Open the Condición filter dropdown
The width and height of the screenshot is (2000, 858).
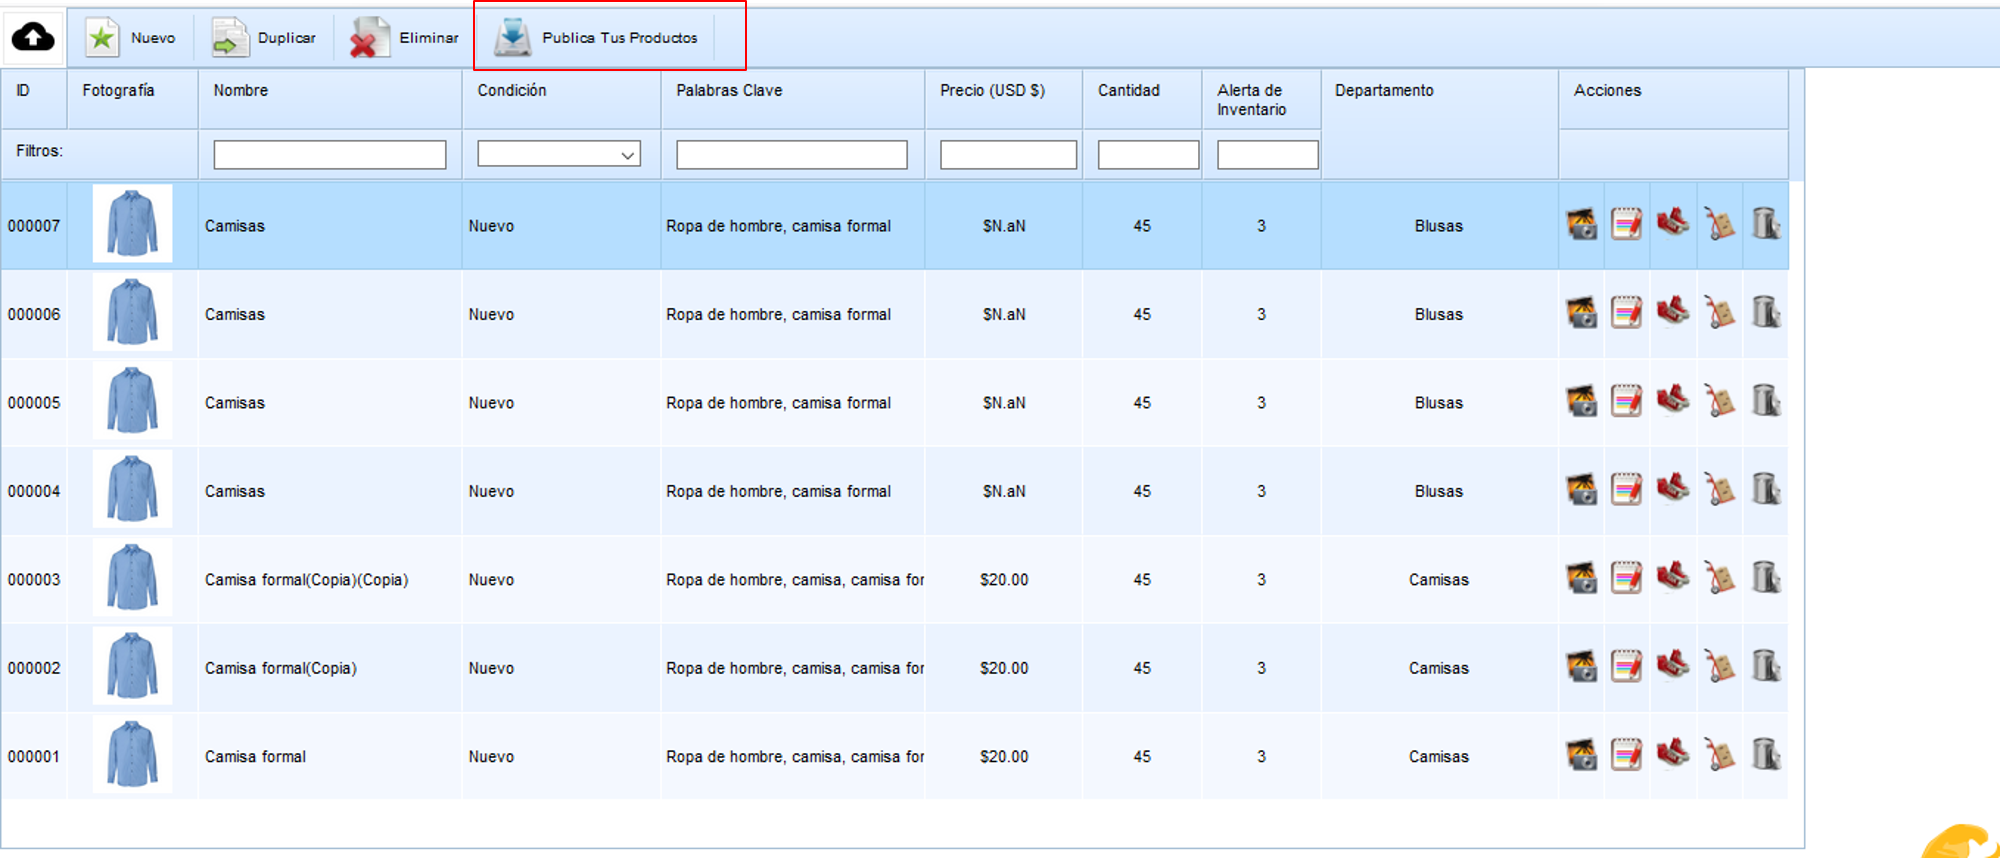coord(559,155)
